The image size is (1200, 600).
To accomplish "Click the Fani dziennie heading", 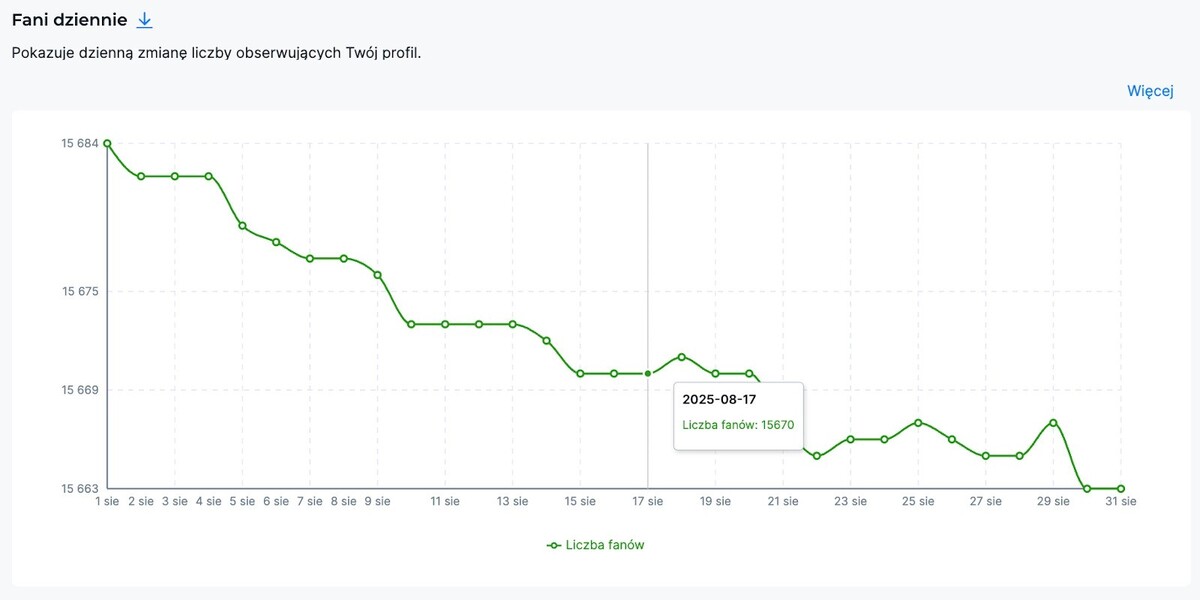I will click(x=69, y=20).
